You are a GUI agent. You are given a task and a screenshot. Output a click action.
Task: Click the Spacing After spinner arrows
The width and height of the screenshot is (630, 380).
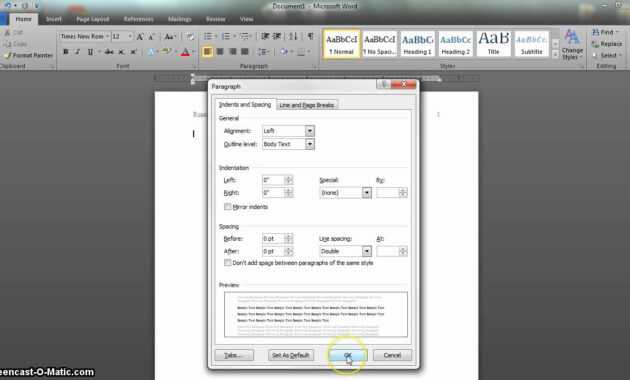(288, 251)
